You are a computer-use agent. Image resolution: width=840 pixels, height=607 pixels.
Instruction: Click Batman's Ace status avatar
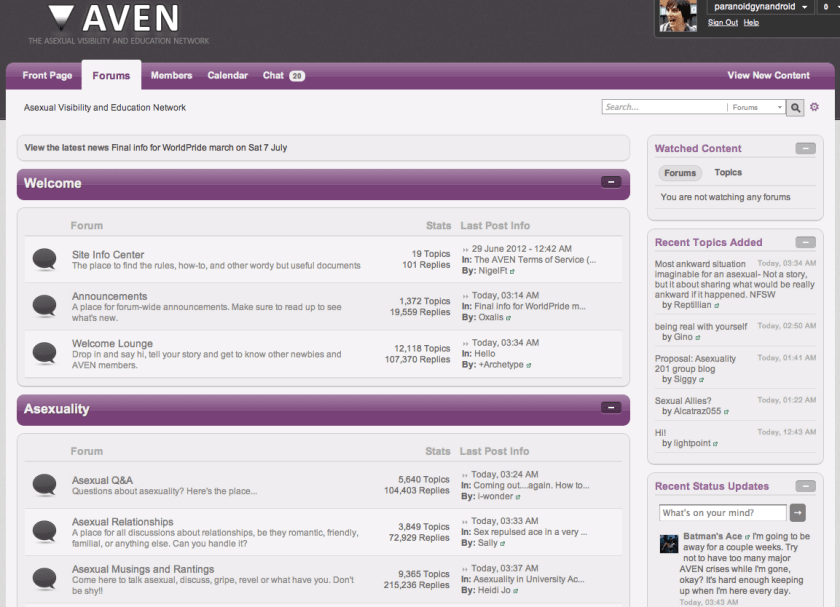[x=668, y=543]
